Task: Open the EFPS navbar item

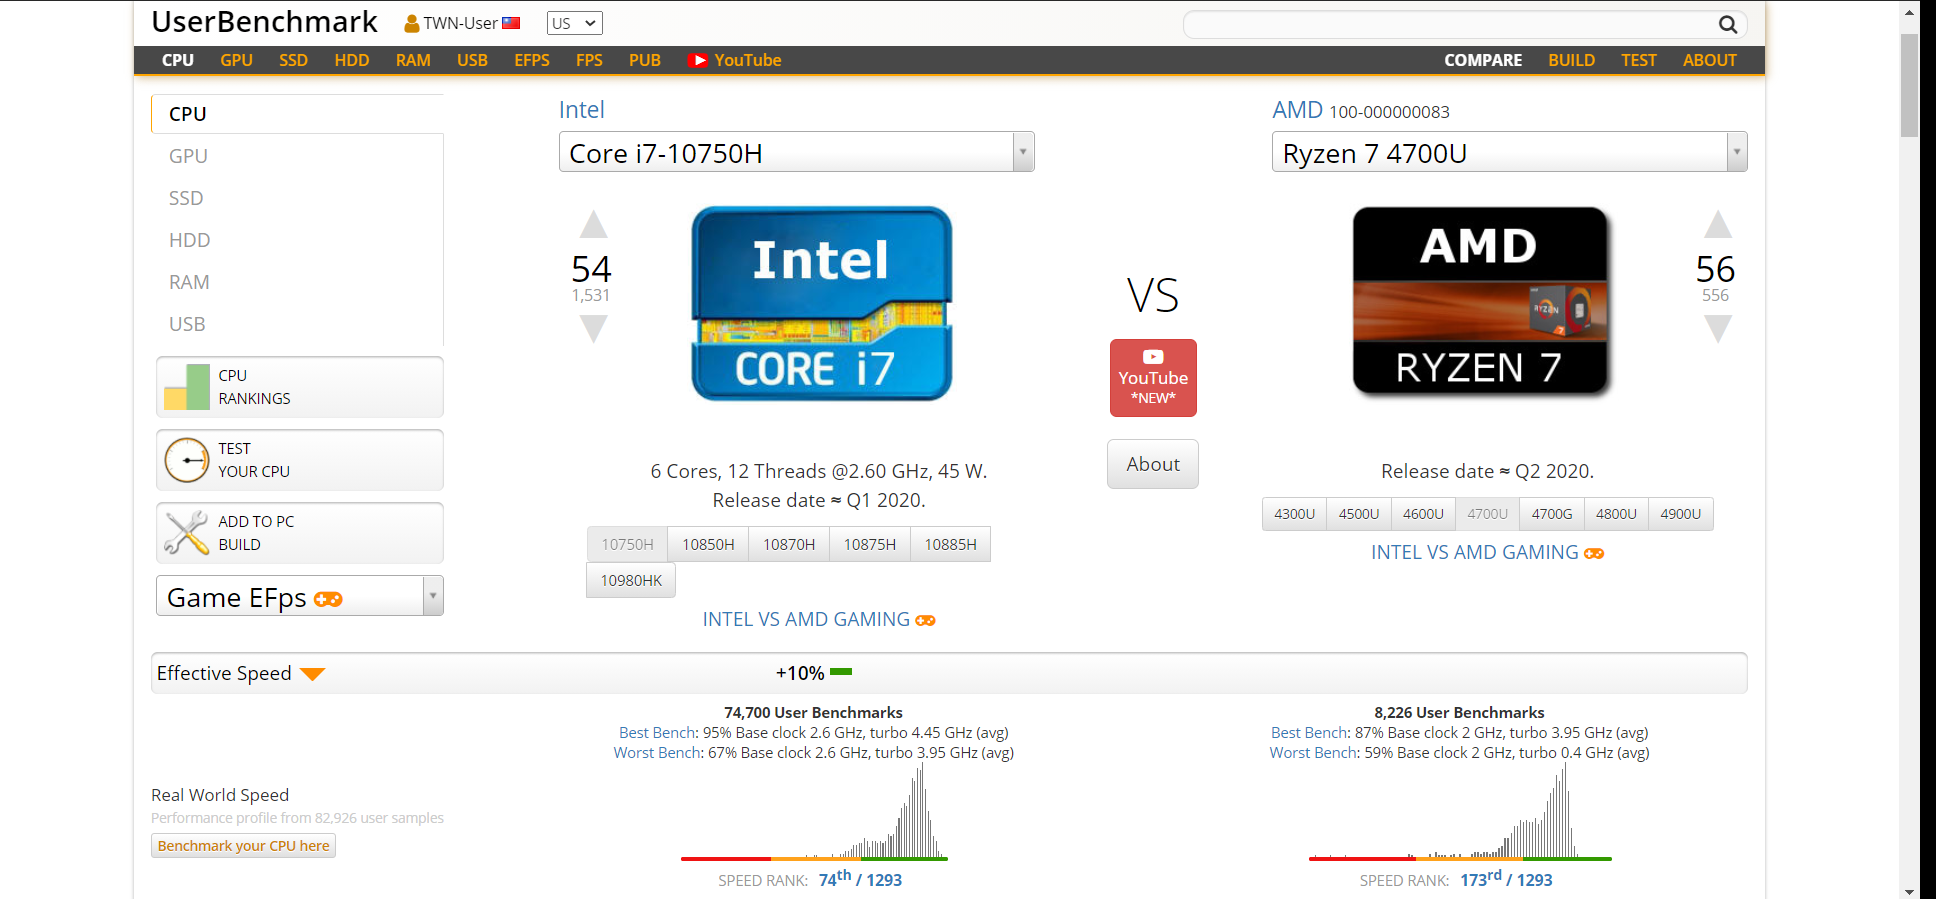Action: [532, 60]
